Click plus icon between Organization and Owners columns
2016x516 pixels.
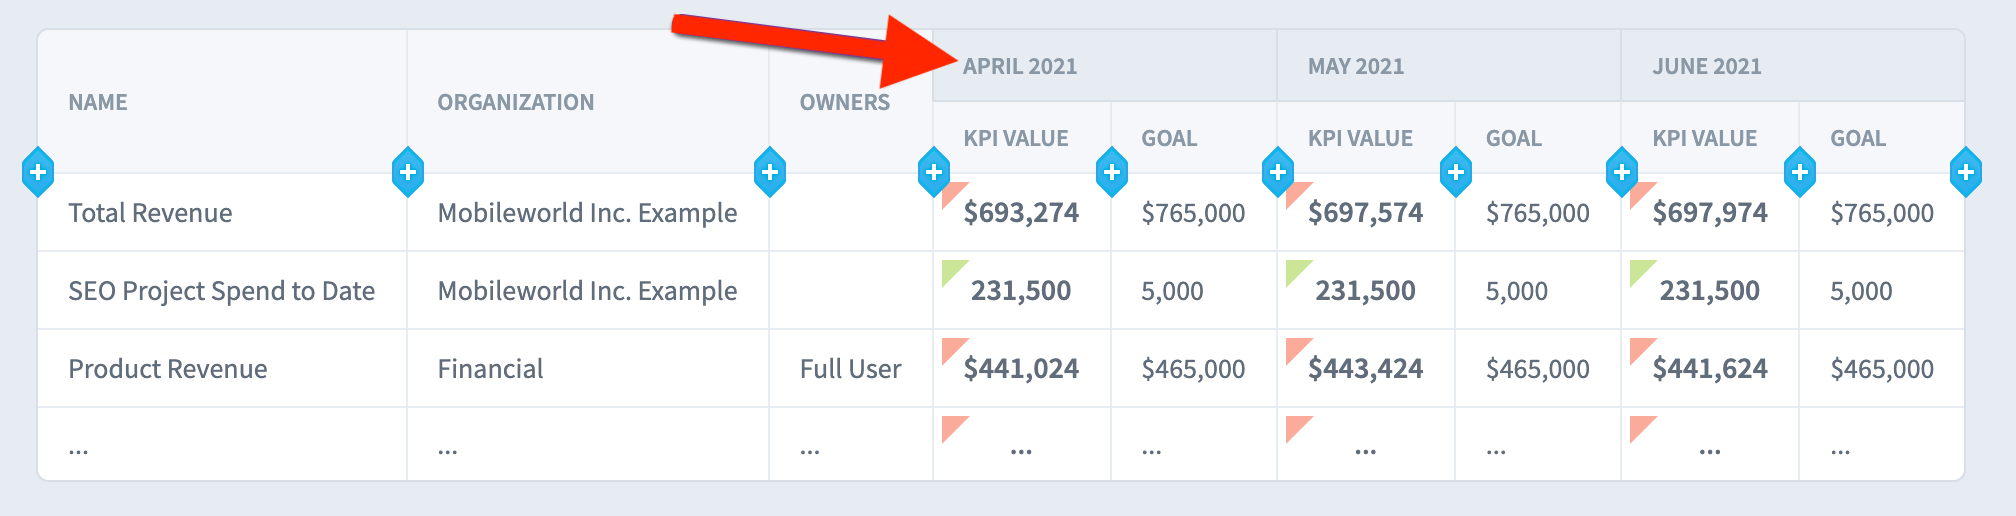coord(770,172)
